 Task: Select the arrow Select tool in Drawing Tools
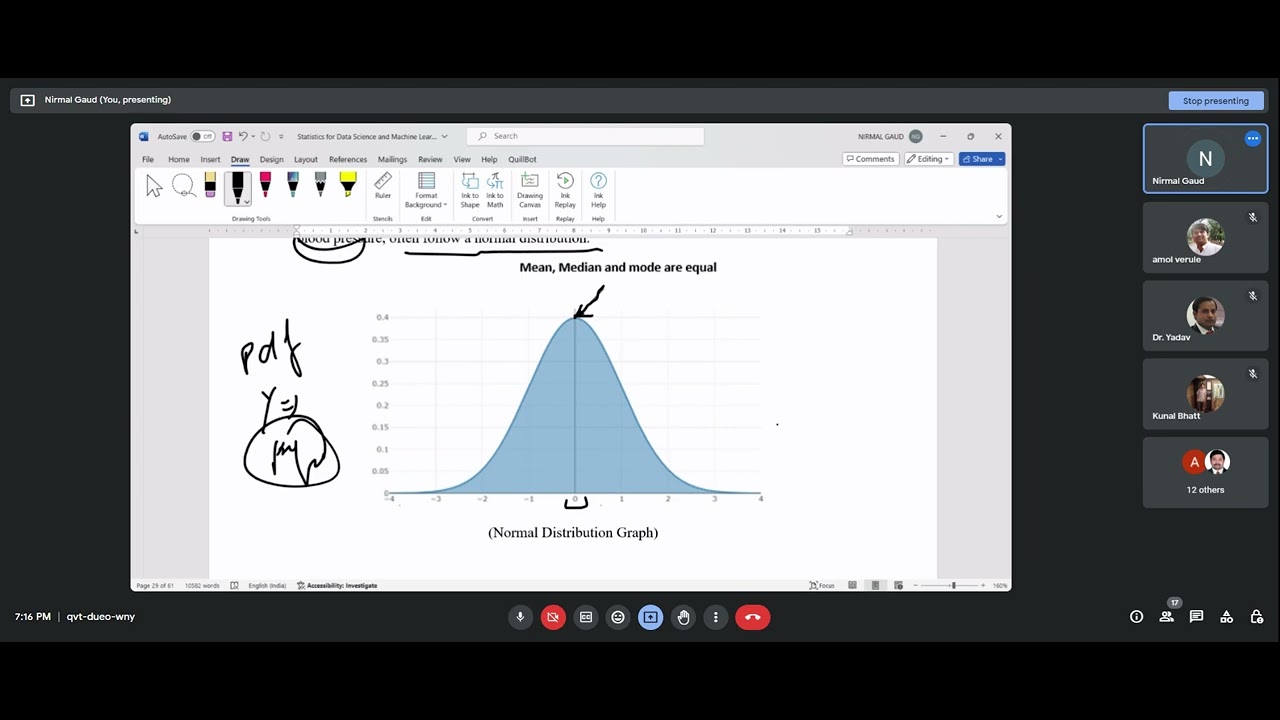coord(154,186)
